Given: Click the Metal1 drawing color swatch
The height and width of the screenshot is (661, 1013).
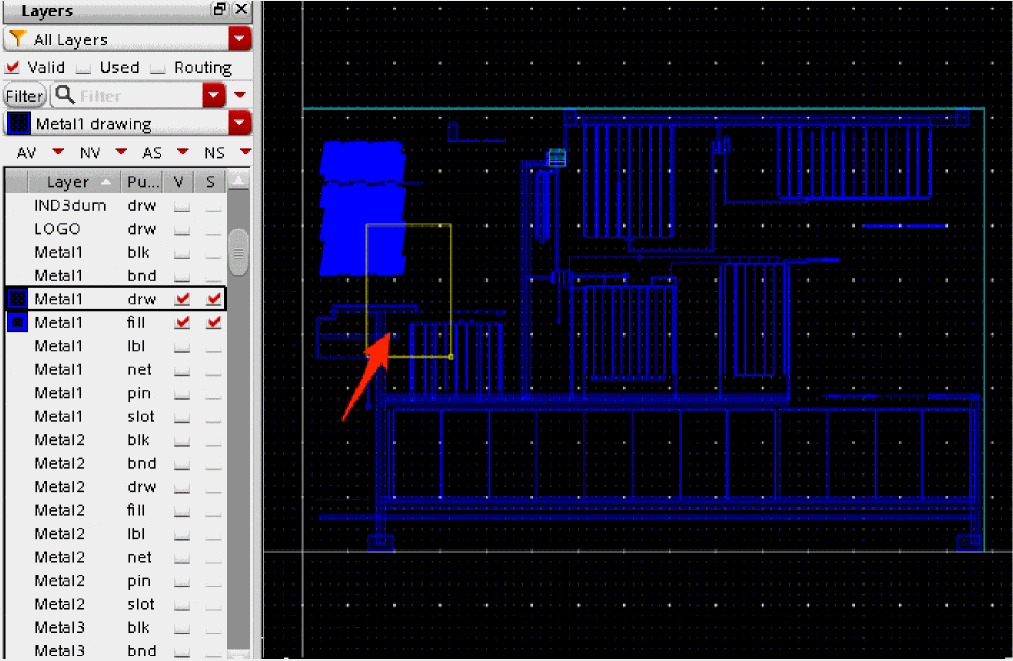Looking at the screenshot, I should pos(19,123).
